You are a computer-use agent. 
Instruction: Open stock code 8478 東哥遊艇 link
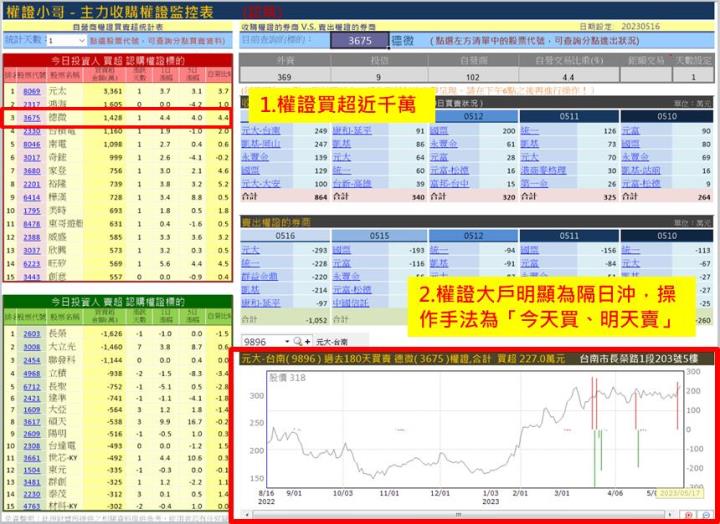click(x=32, y=224)
